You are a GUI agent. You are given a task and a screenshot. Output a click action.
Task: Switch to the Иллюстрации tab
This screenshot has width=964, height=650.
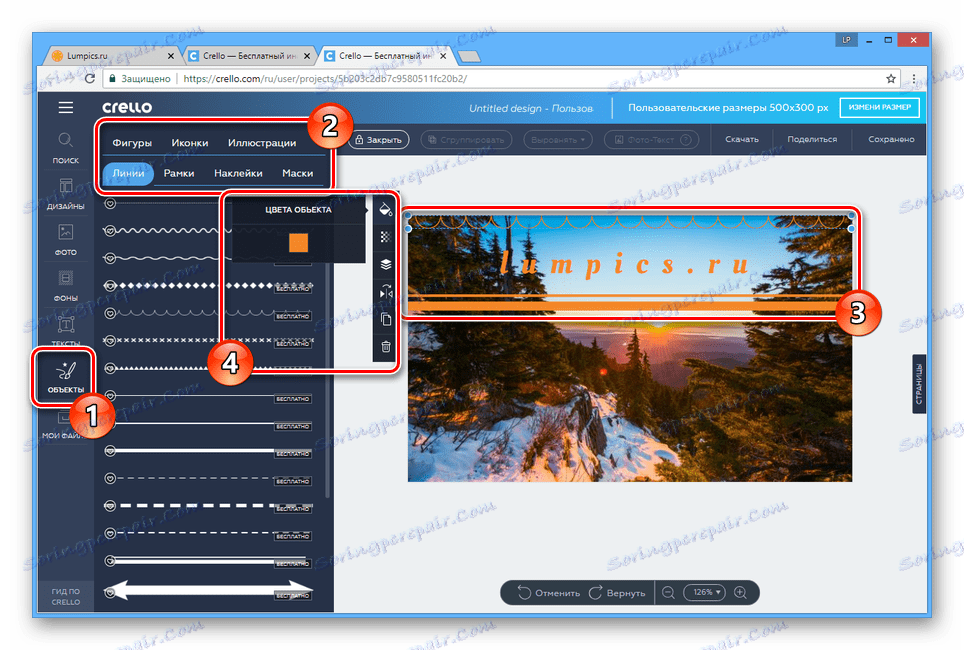(x=262, y=143)
